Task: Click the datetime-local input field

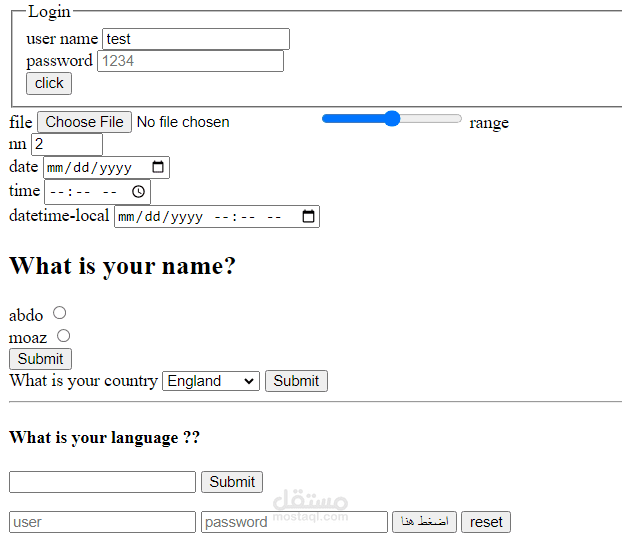Action: (217, 217)
